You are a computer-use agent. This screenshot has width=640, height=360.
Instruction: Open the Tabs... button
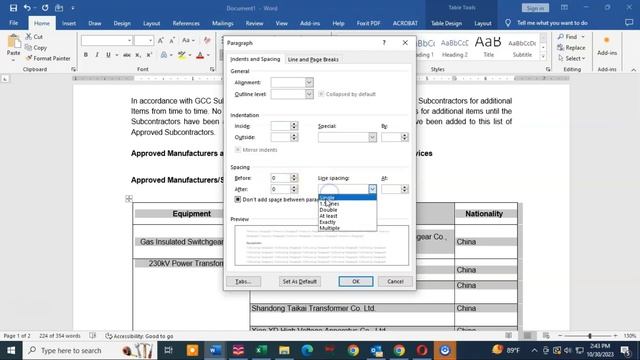tap(243, 281)
